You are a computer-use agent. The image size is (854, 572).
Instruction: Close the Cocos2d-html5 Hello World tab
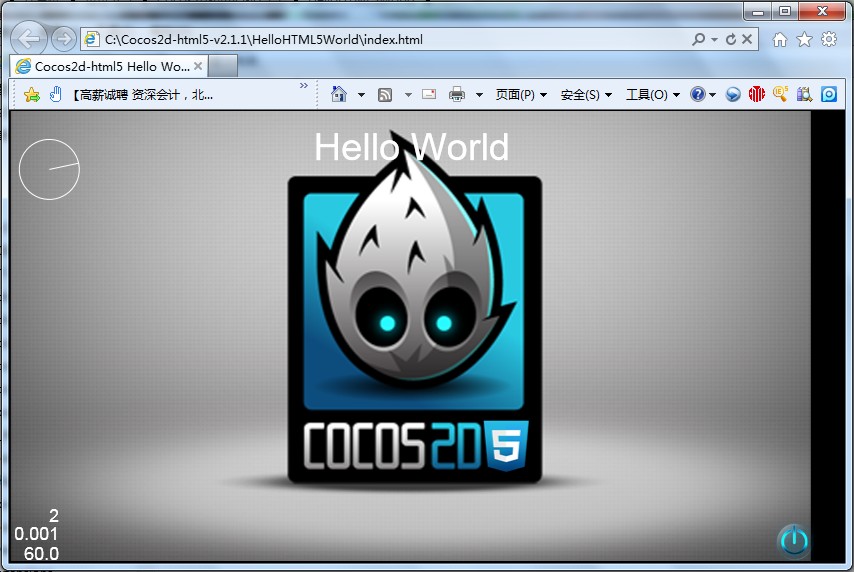click(198, 66)
